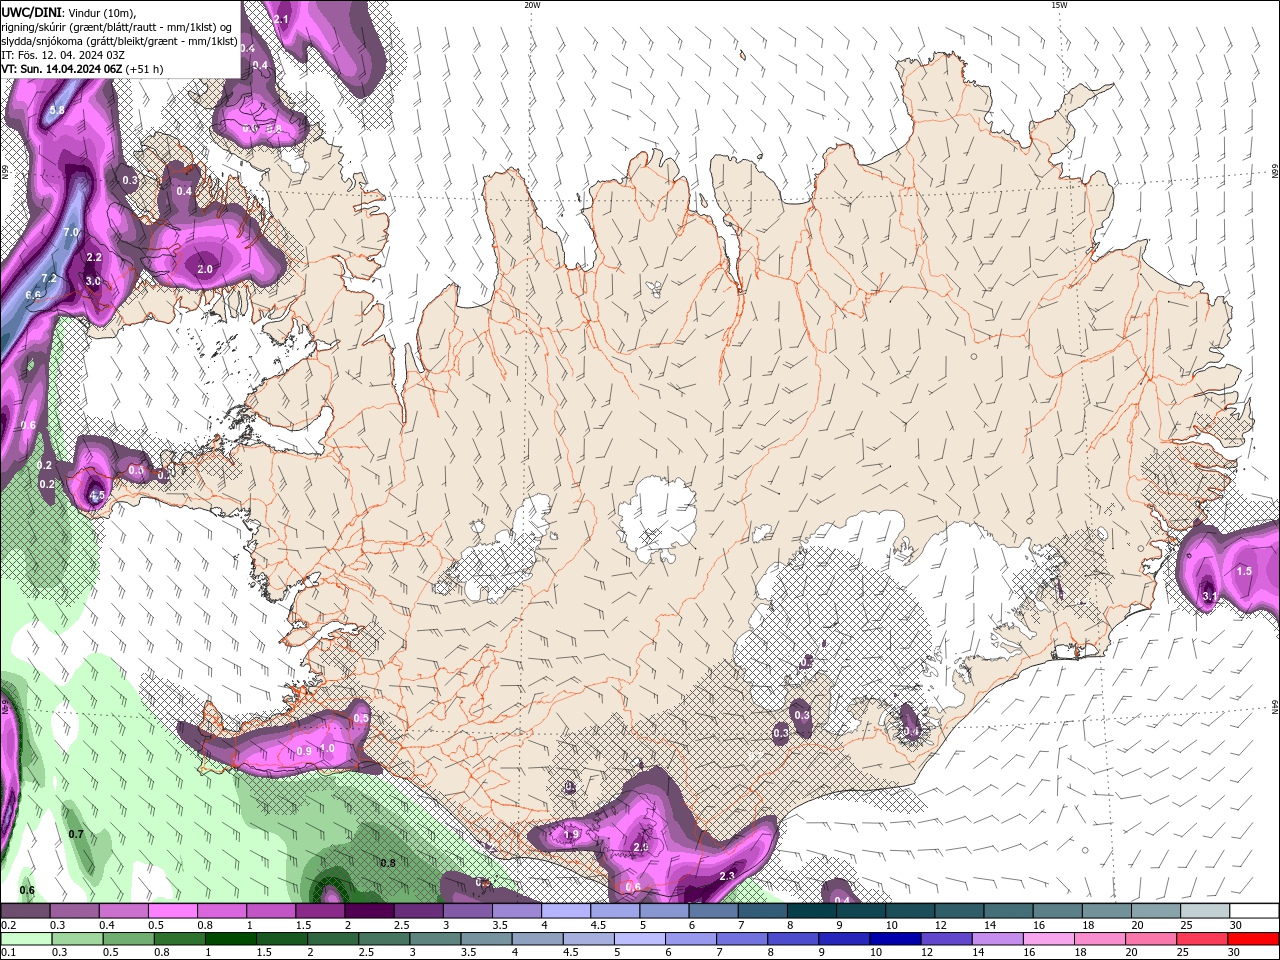Image resolution: width=1280 pixels, height=960 pixels.
Task: Click the dark green 1 swatch in the bottom legend
Action: pyautogui.click(x=231, y=939)
